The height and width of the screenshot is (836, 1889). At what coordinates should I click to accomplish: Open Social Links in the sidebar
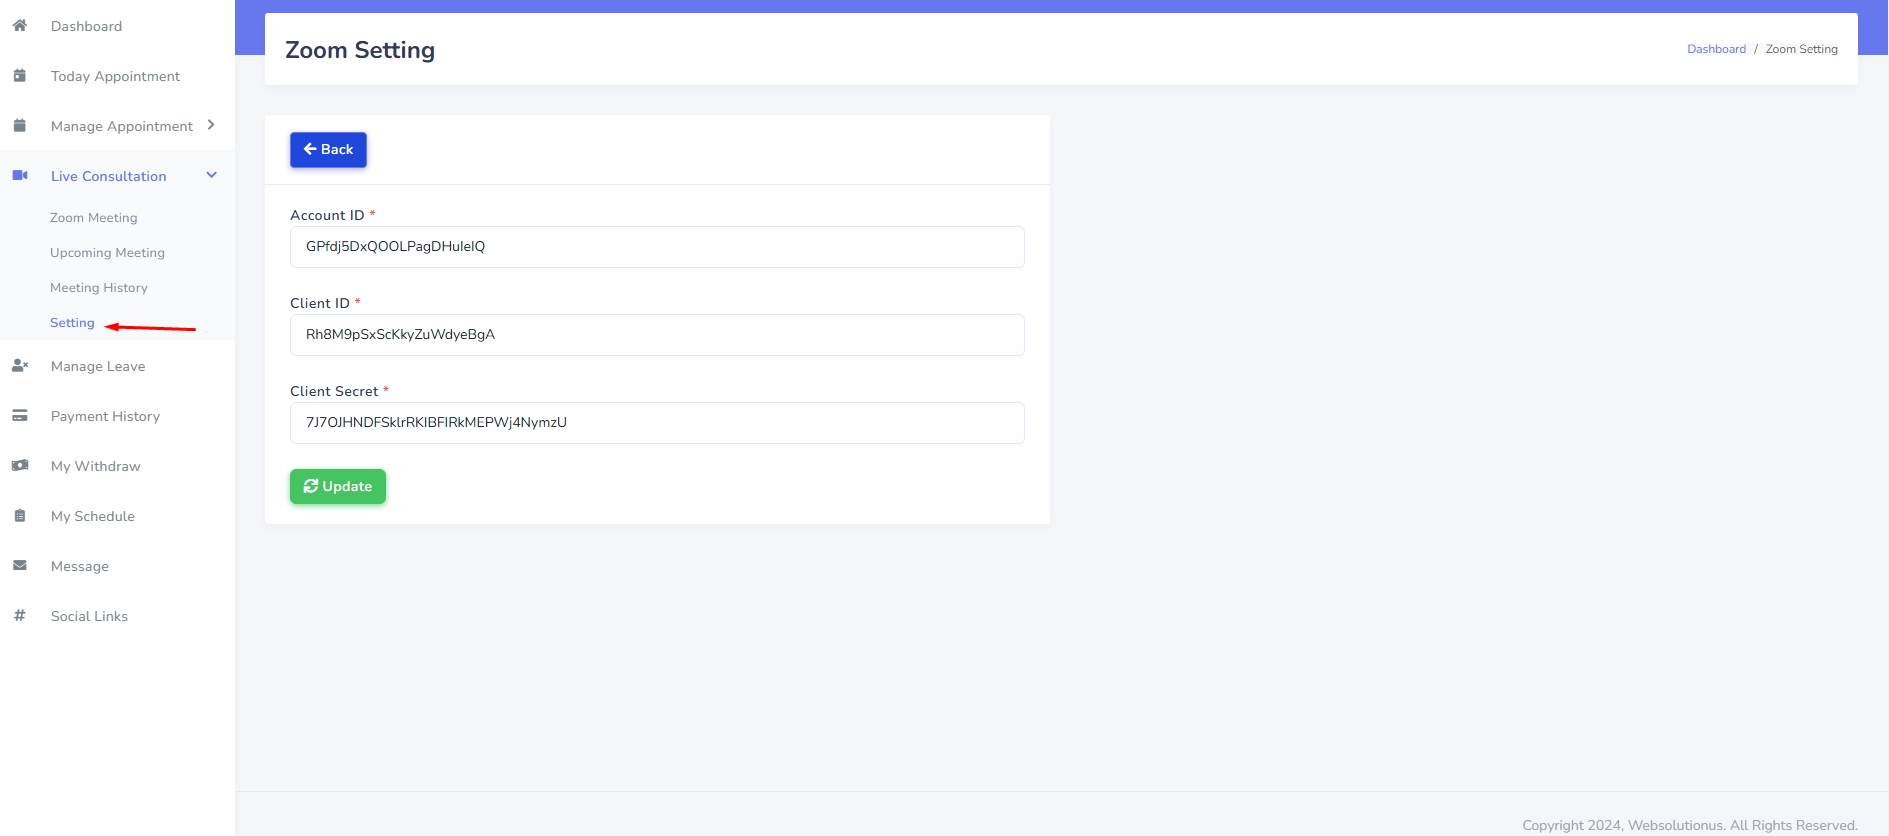tap(89, 616)
